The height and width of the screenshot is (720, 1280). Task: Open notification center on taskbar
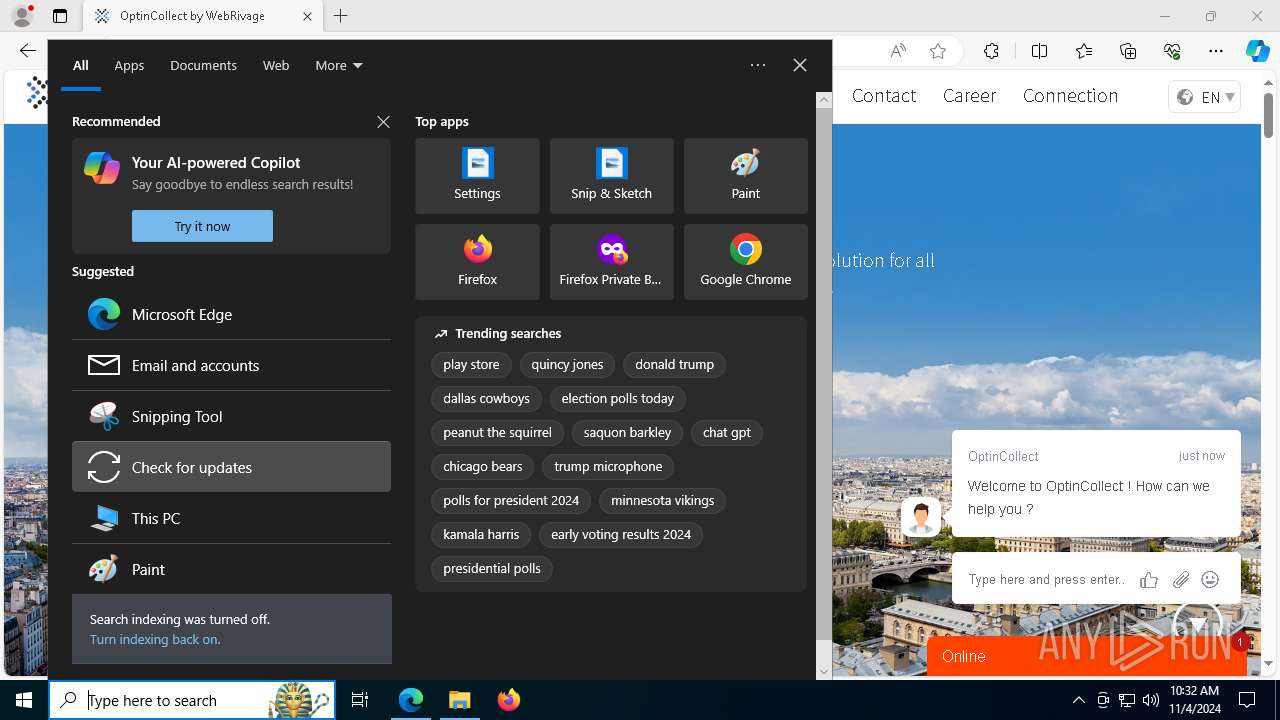coord(1247,700)
